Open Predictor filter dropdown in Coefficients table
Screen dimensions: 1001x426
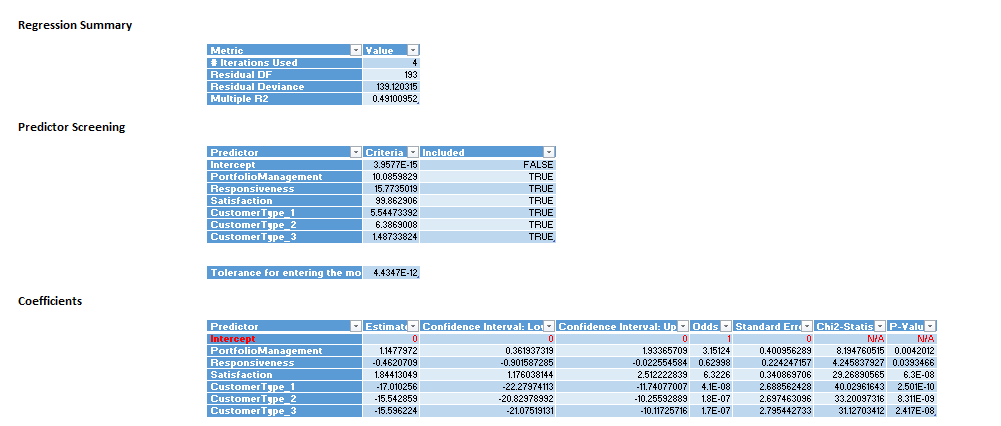(x=356, y=326)
